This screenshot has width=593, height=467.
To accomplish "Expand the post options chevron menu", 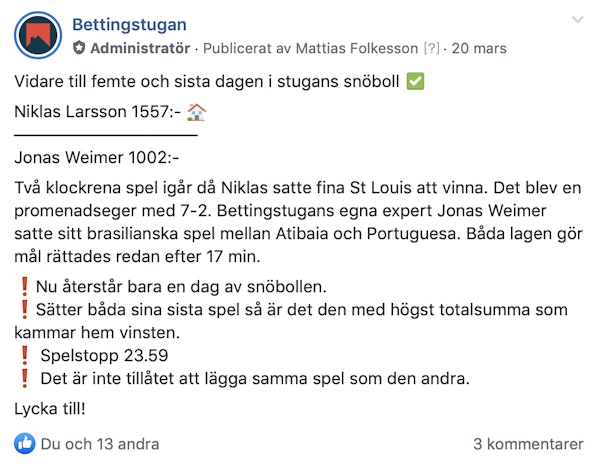I will point(577,20).
